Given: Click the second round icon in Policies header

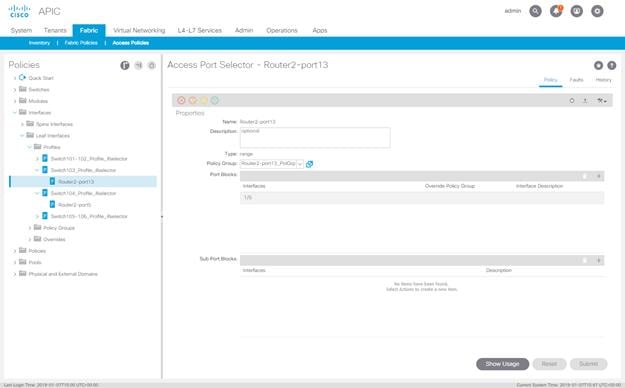Looking at the screenshot, I should point(138,65).
